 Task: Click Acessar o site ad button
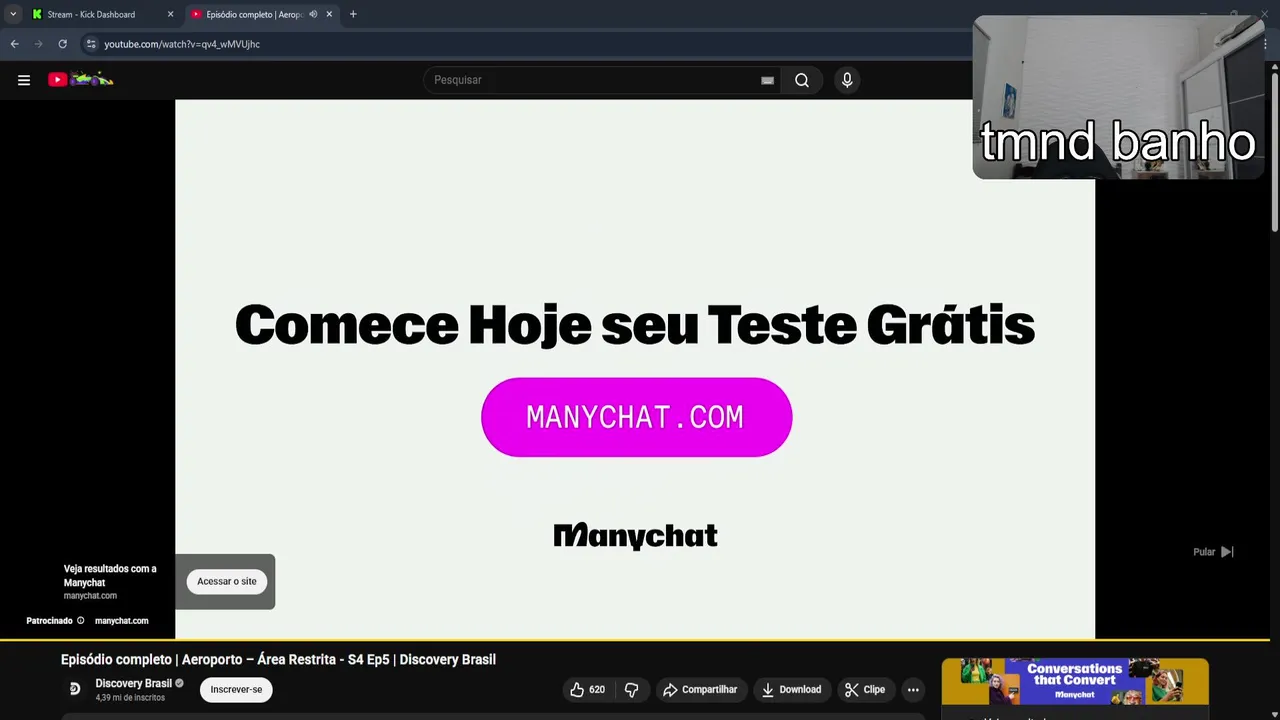click(x=227, y=581)
